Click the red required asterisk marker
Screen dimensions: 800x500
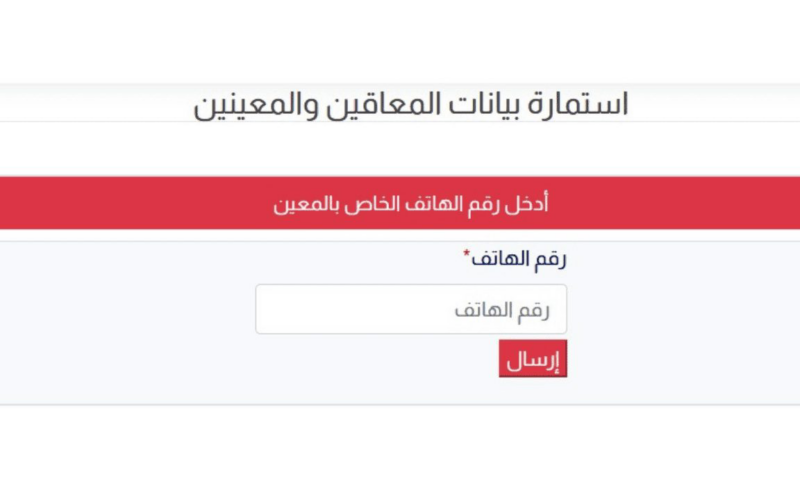tap(466, 256)
